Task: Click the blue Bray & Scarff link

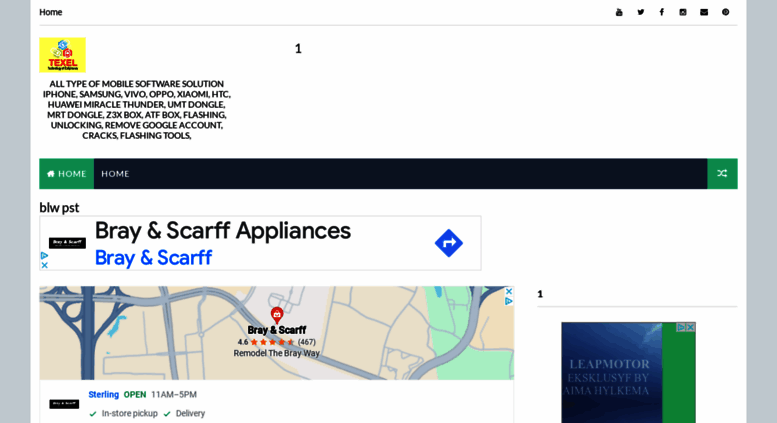Action: (x=153, y=258)
